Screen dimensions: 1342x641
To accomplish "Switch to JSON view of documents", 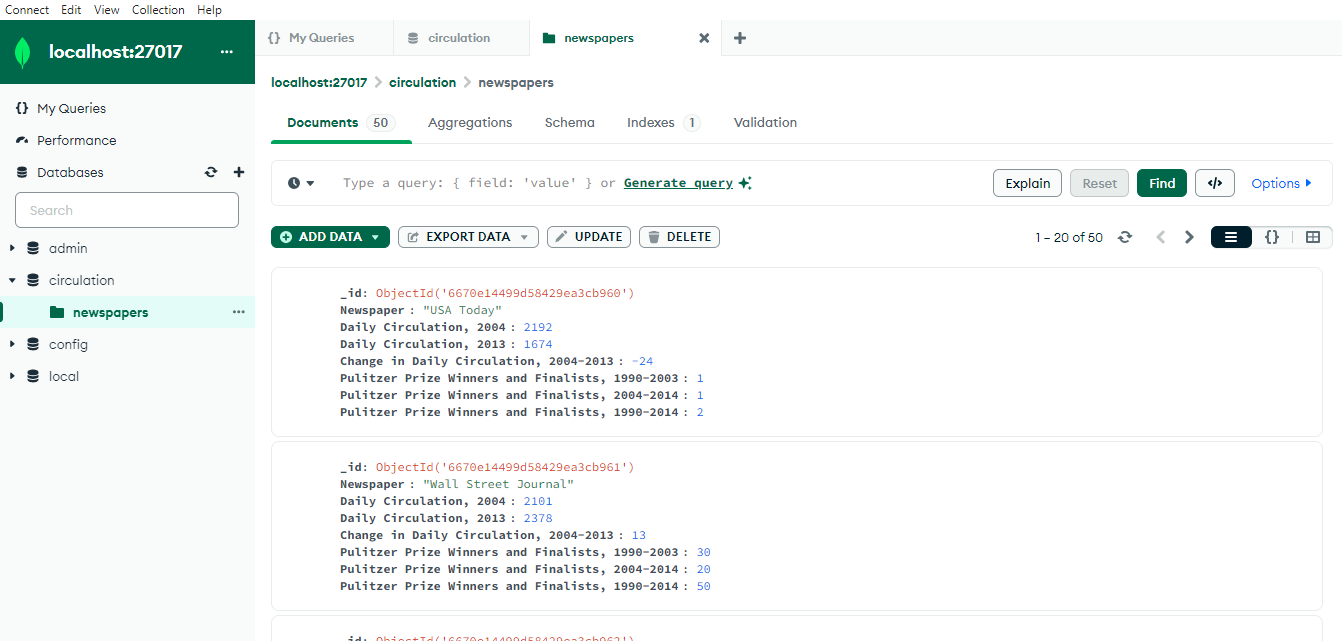I will point(1272,237).
